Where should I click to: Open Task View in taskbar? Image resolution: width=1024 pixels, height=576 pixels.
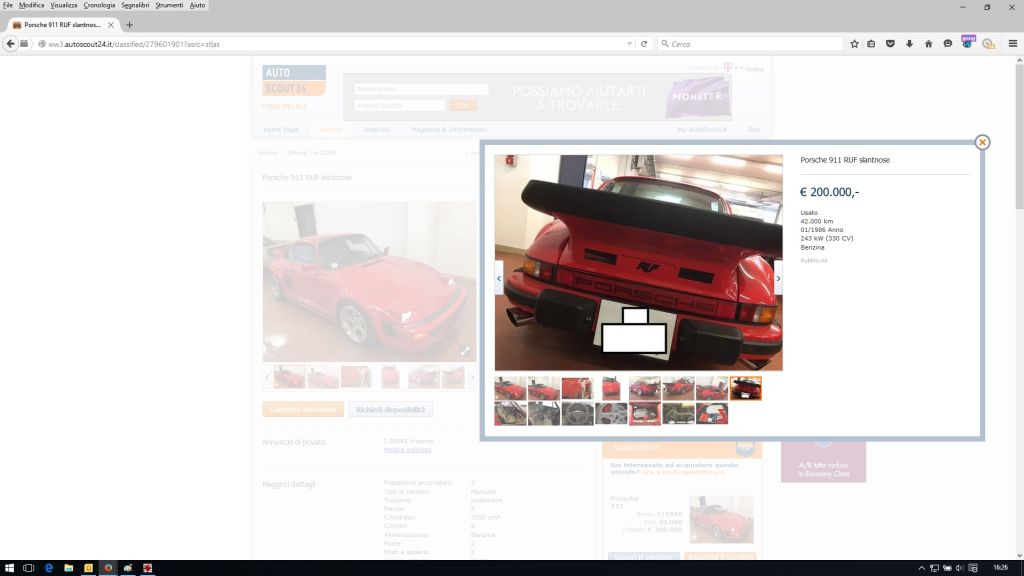point(29,568)
